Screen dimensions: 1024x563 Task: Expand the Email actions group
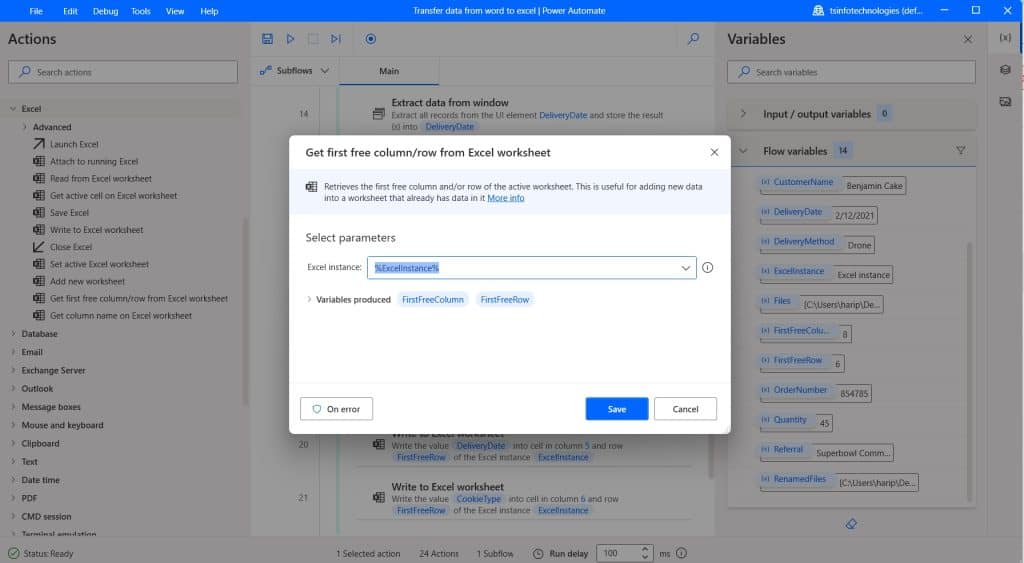click(x=12, y=352)
